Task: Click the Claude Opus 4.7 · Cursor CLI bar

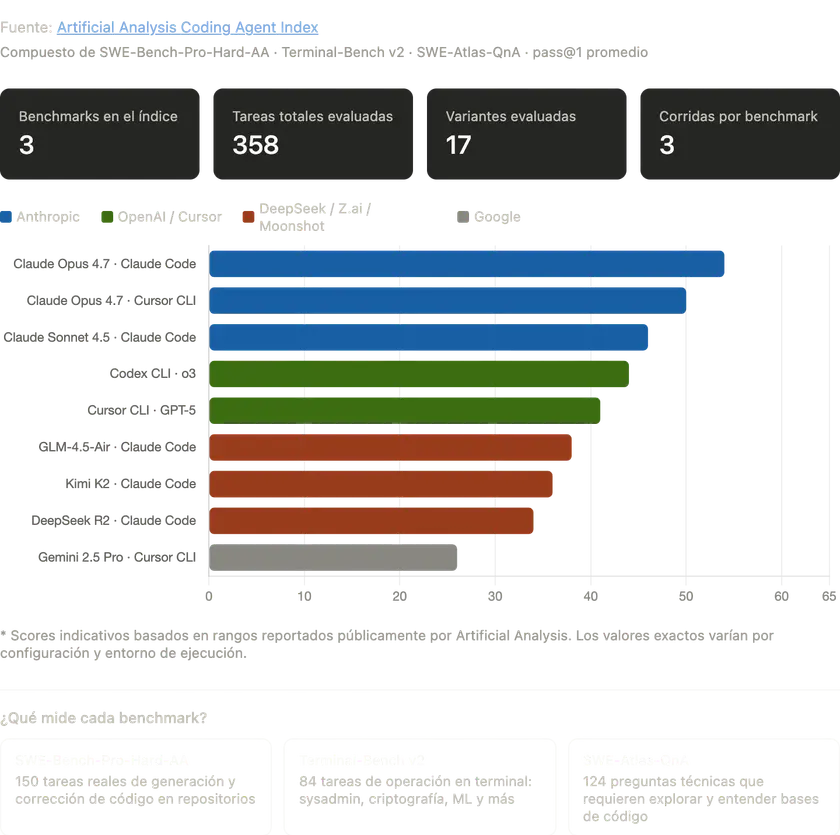Action: point(447,300)
